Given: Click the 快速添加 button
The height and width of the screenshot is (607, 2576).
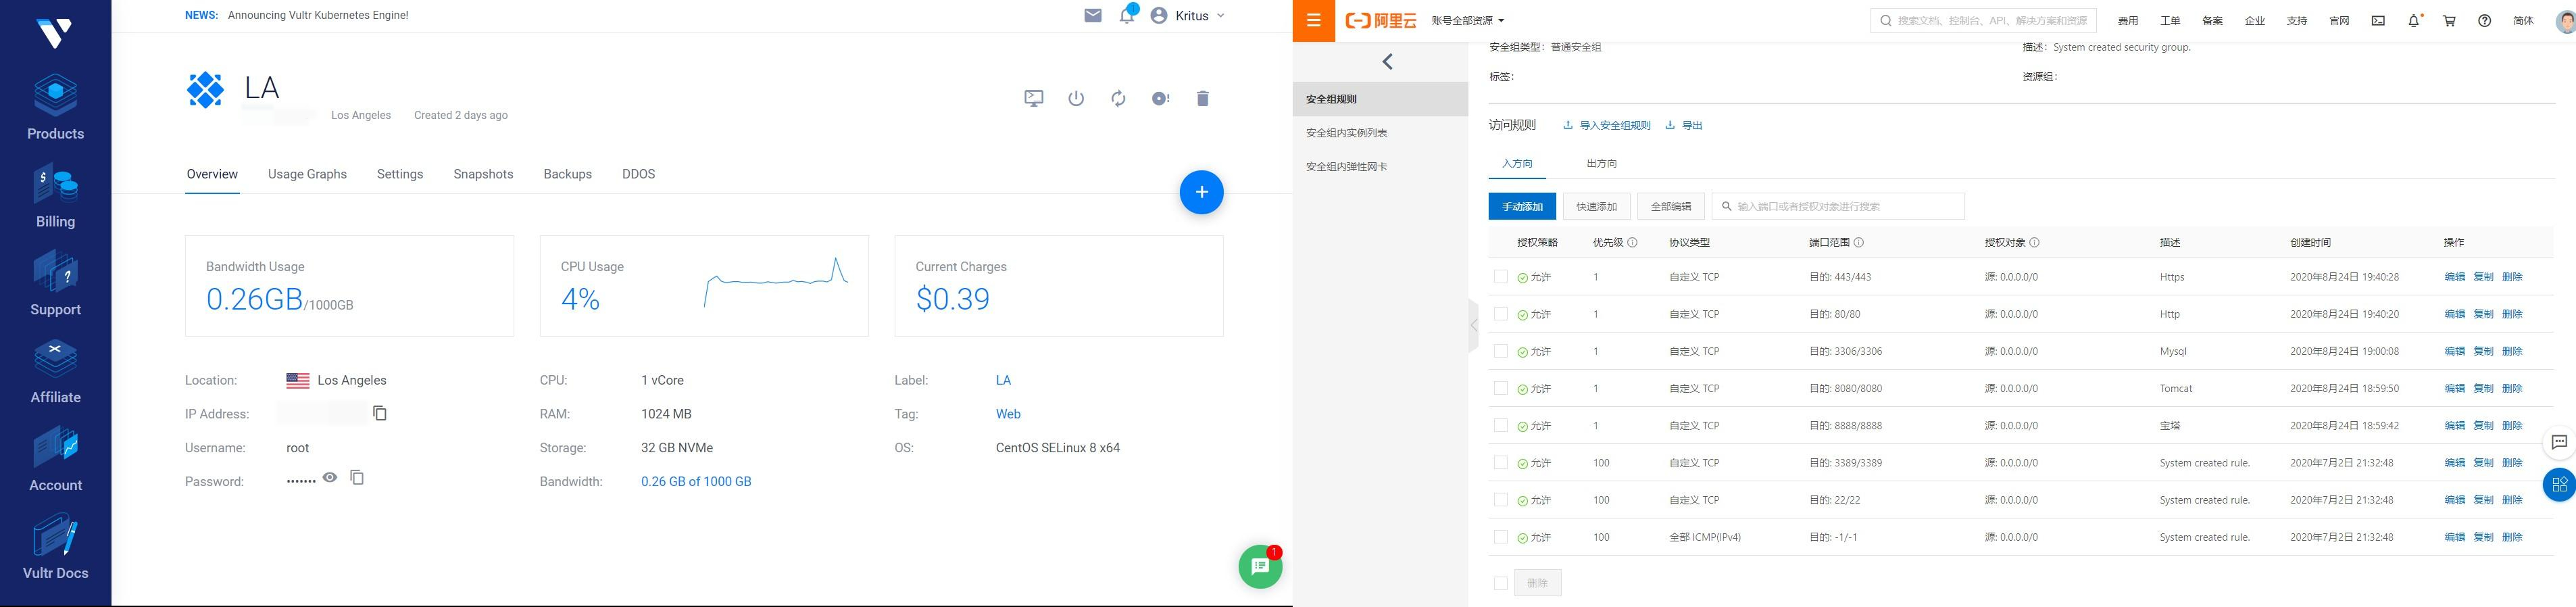Looking at the screenshot, I should [1596, 206].
